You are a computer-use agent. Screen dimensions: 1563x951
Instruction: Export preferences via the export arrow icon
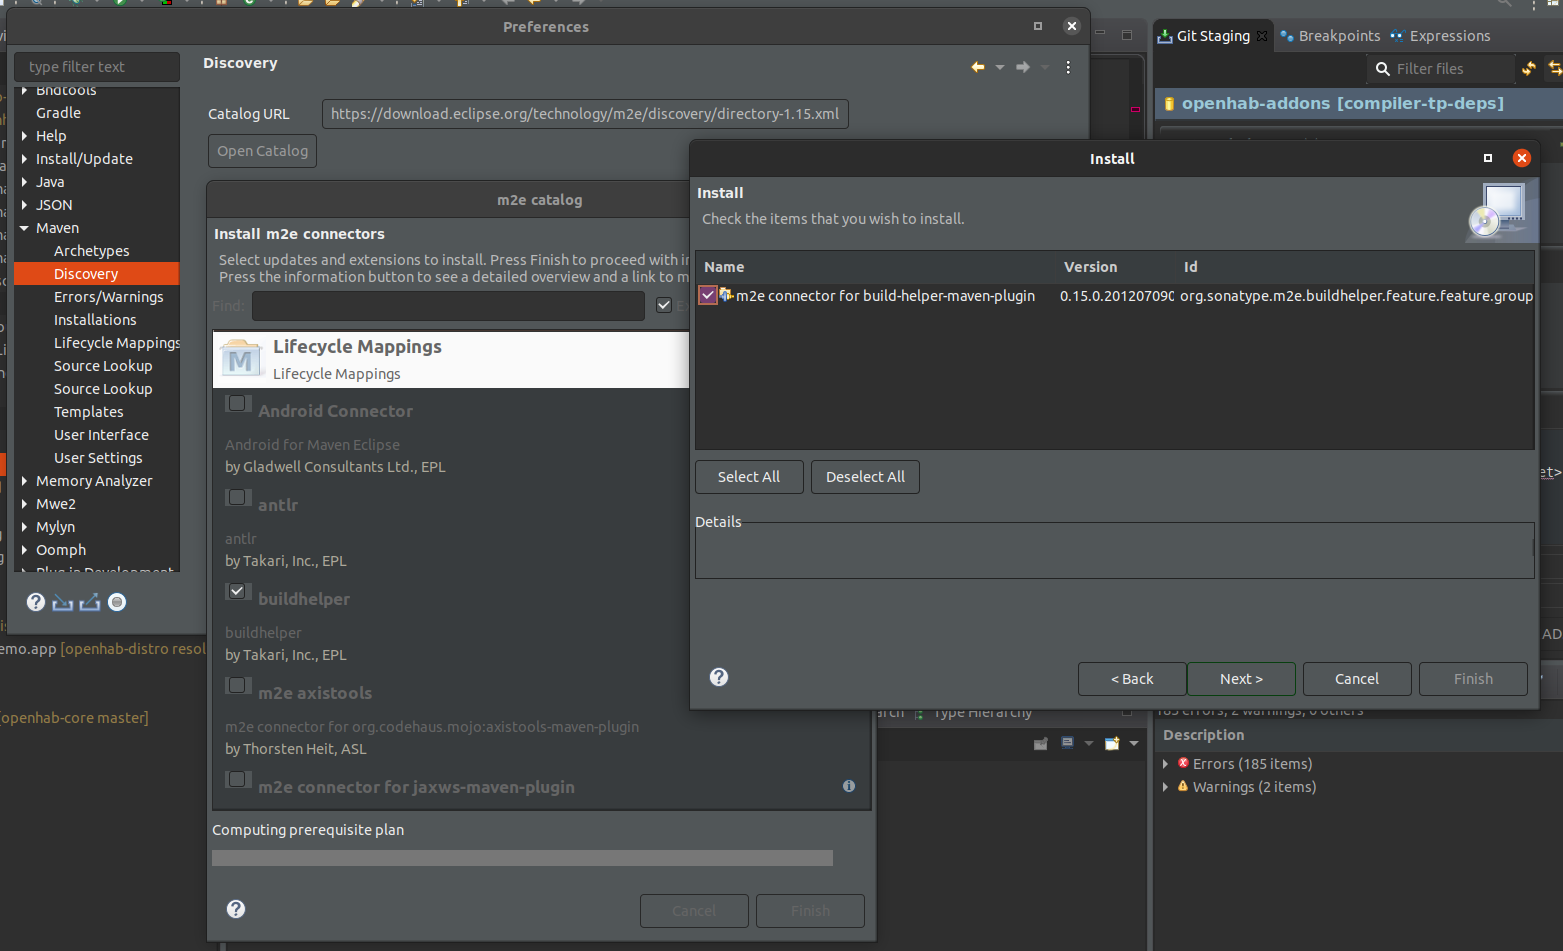[91, 602]
